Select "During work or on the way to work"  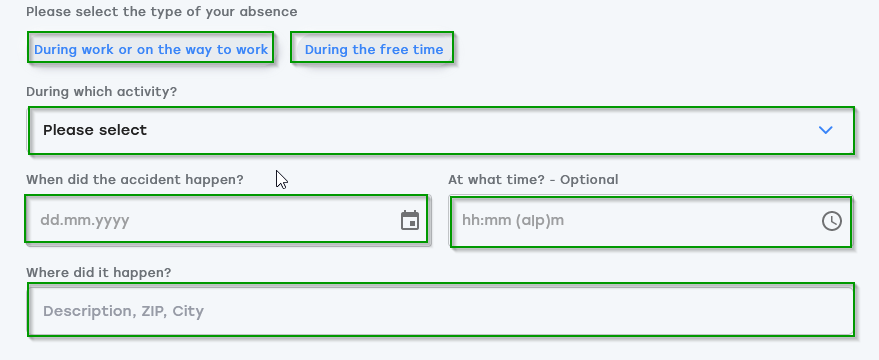pyautogui.click(x=151, y=49)
